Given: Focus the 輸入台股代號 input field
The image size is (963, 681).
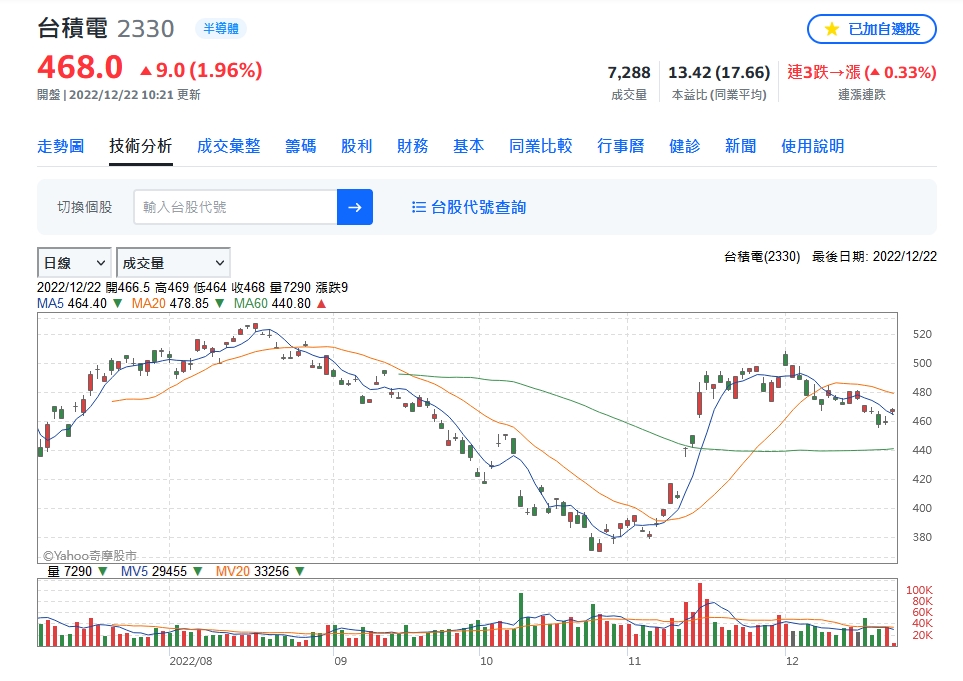Looking at the screenshot, I should [235, 207].
